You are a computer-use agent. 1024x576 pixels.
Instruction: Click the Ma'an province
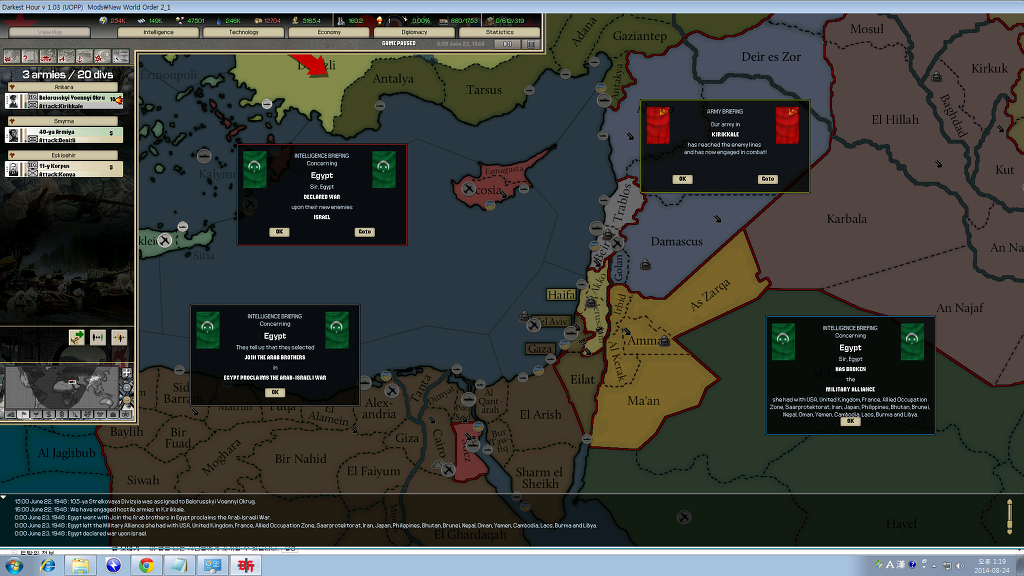(x=643, y=400)
